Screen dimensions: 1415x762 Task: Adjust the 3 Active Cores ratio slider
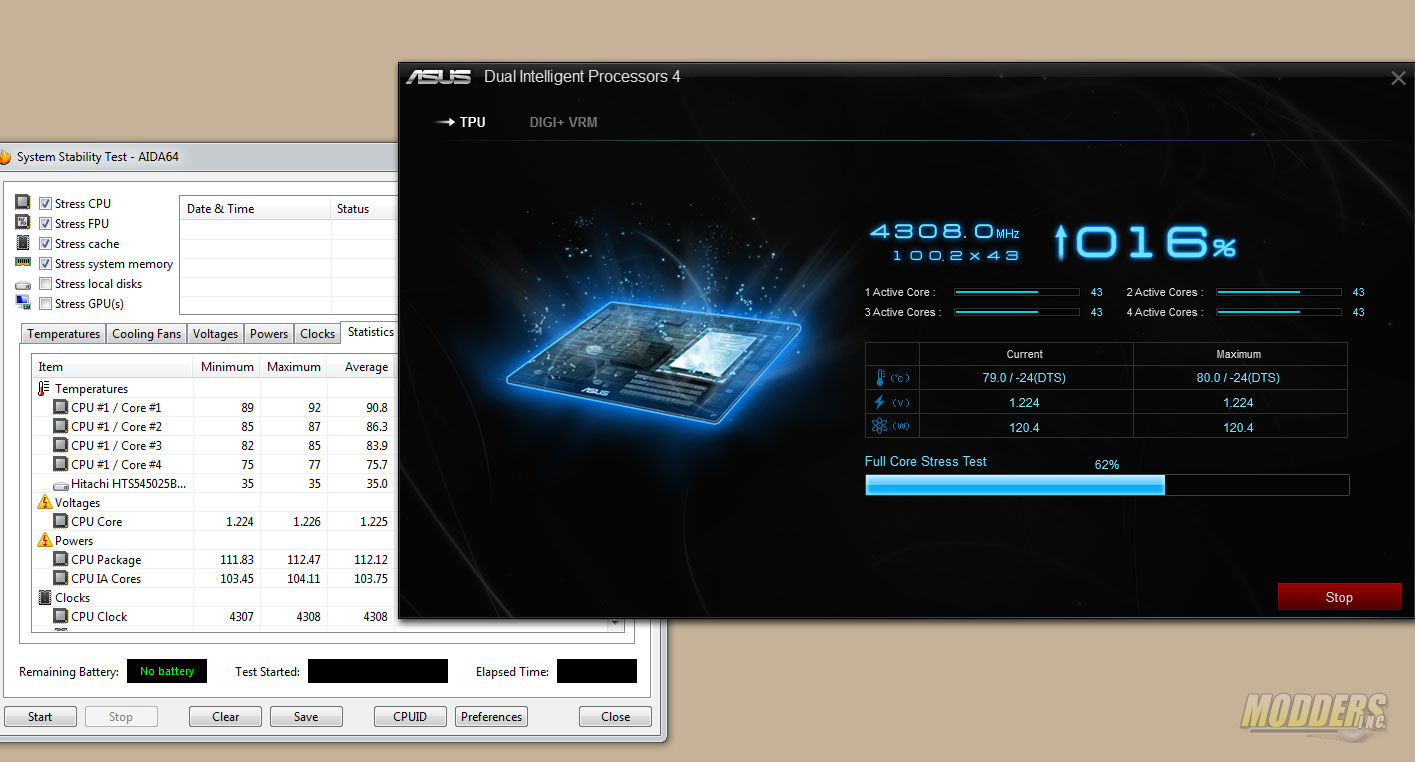tap(1017, 312)
